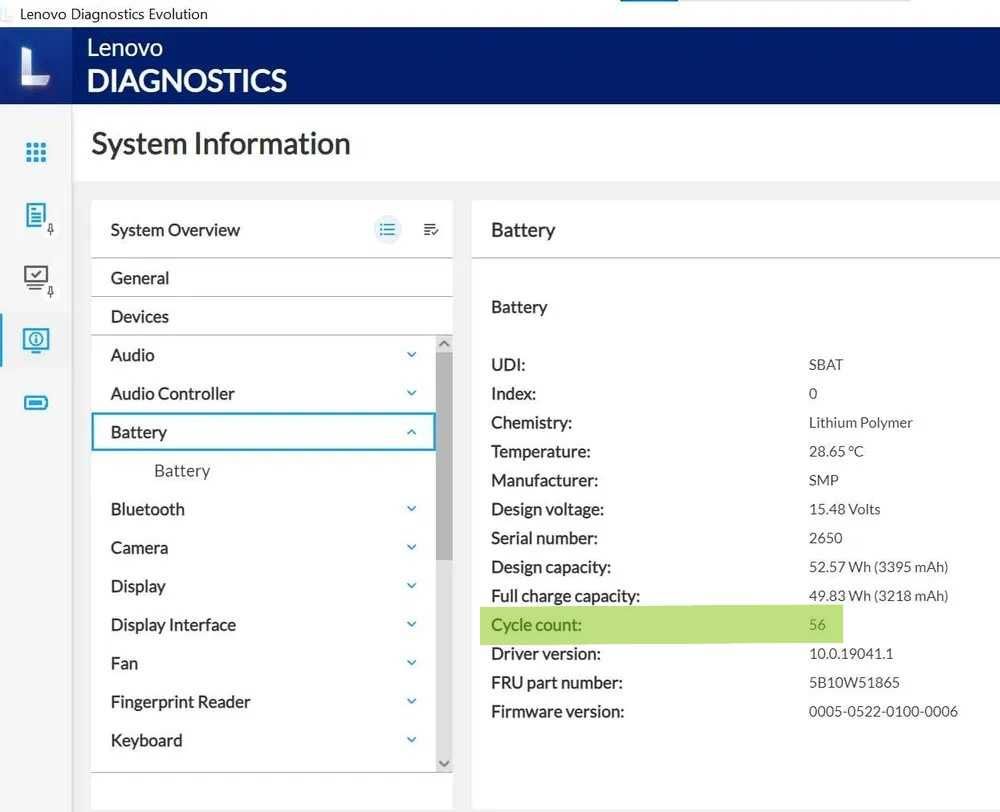Click the device list scroll down arrow
The height and width of the screenshot is (812, 1000).
point(445,764)
